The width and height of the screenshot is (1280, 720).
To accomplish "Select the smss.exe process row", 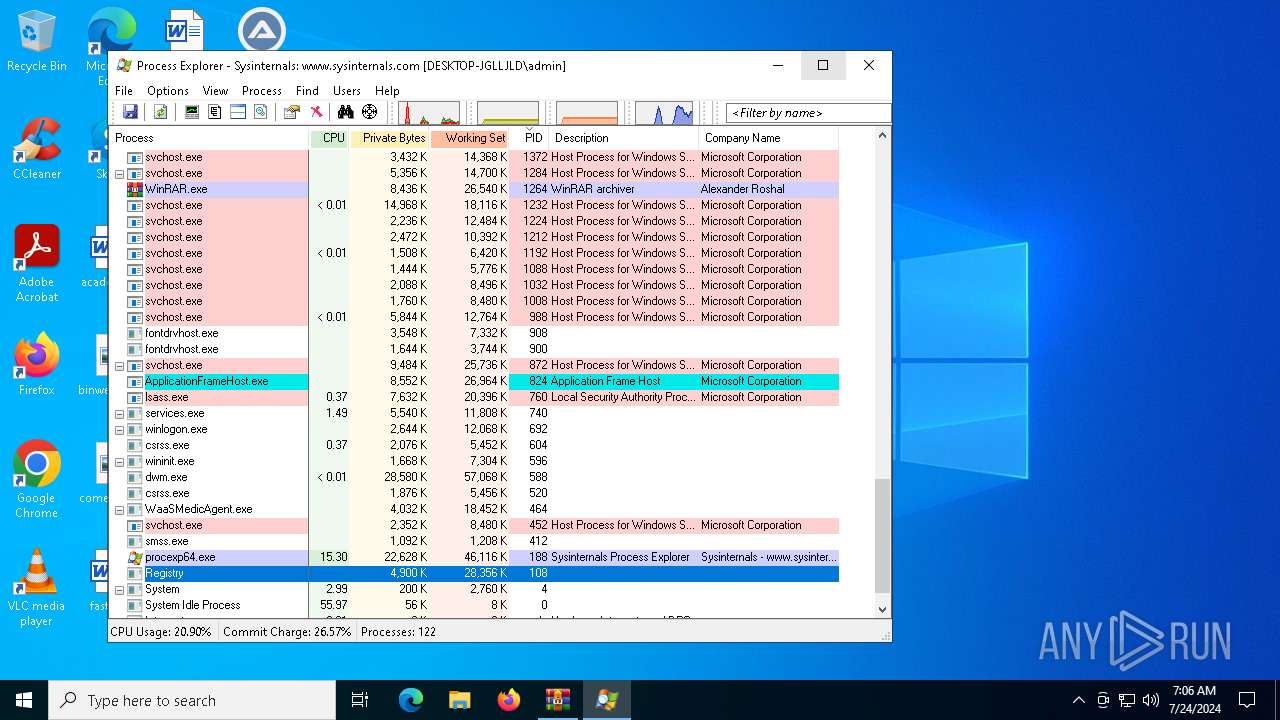I will (x=474, y=541).
